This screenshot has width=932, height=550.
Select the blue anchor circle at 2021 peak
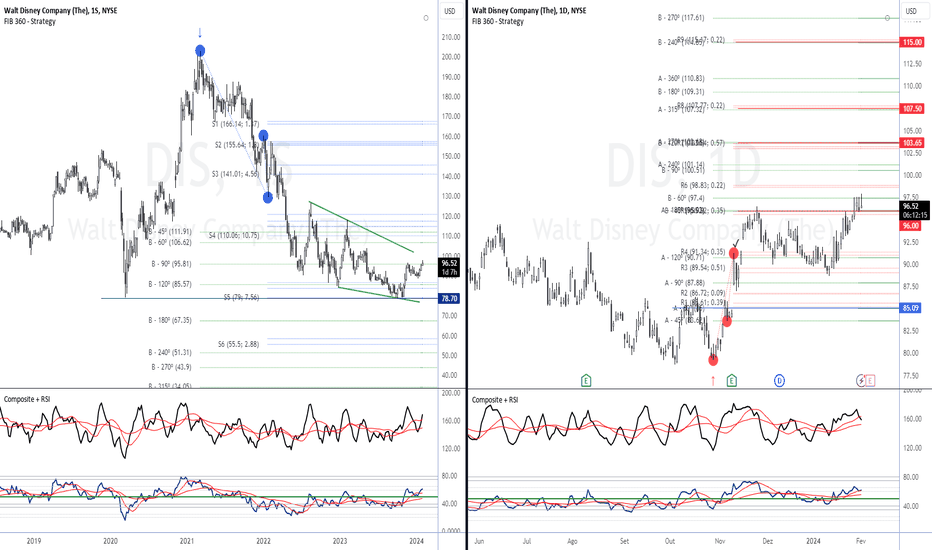pyautogui.click(x=200, y=50)
